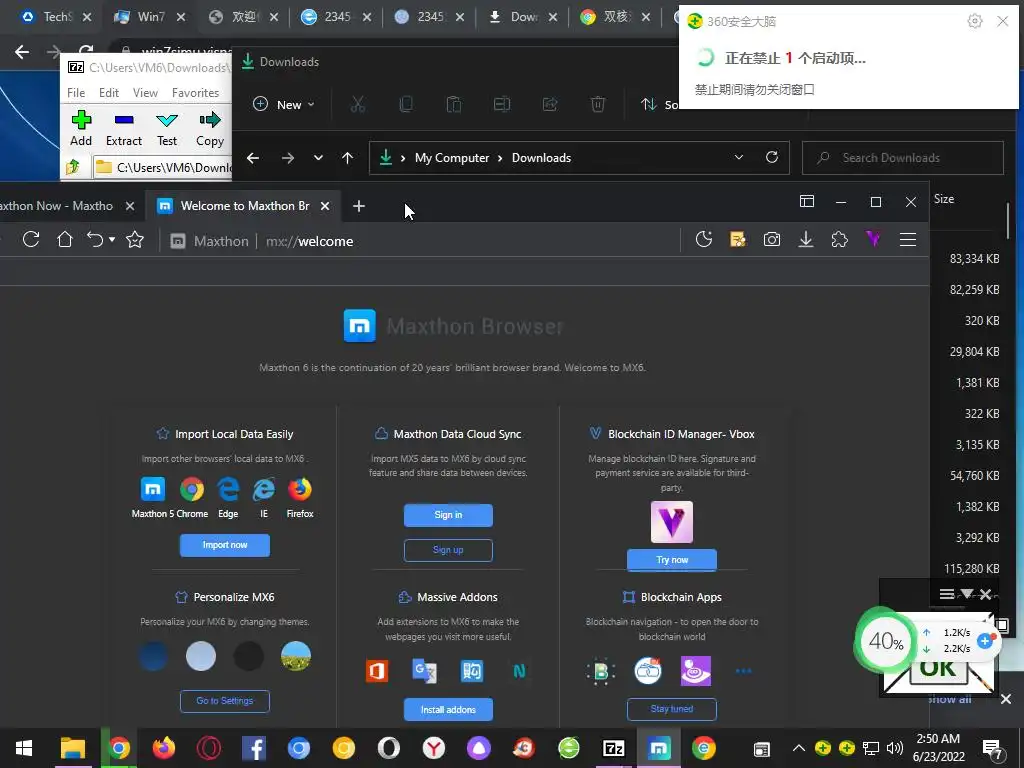Click the Sign in button
The width and height of the screenshot is (1024, 768).
click(448, 515)
